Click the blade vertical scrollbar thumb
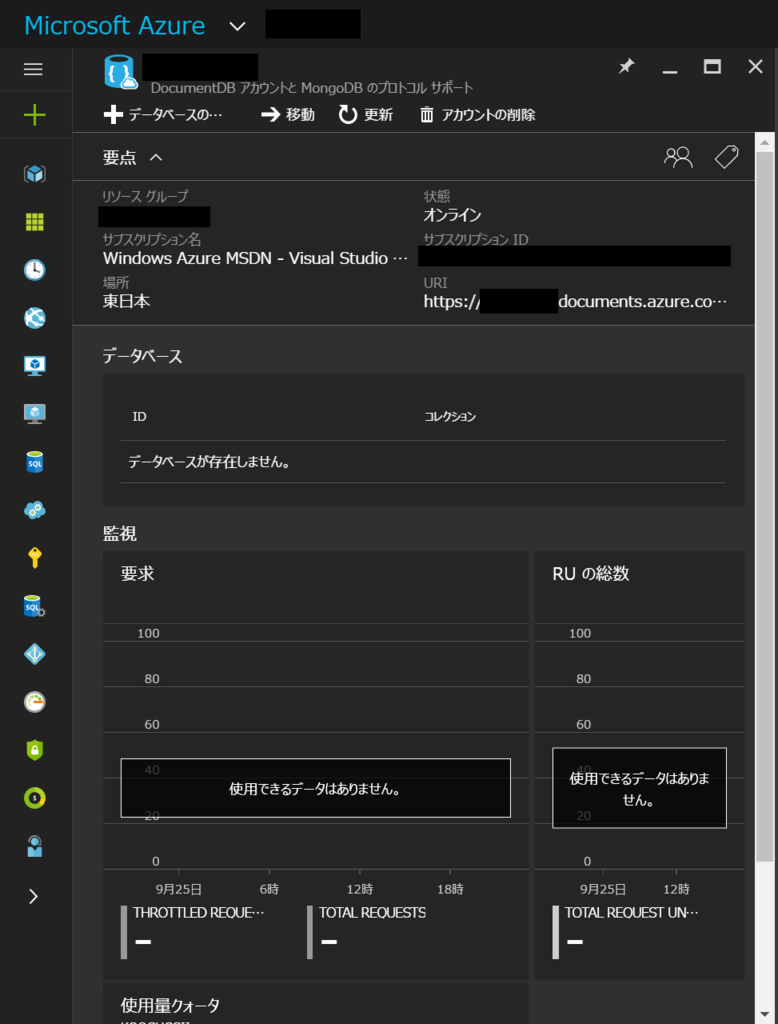Viewport: 778px width, 1024px height. pos(764,506)
